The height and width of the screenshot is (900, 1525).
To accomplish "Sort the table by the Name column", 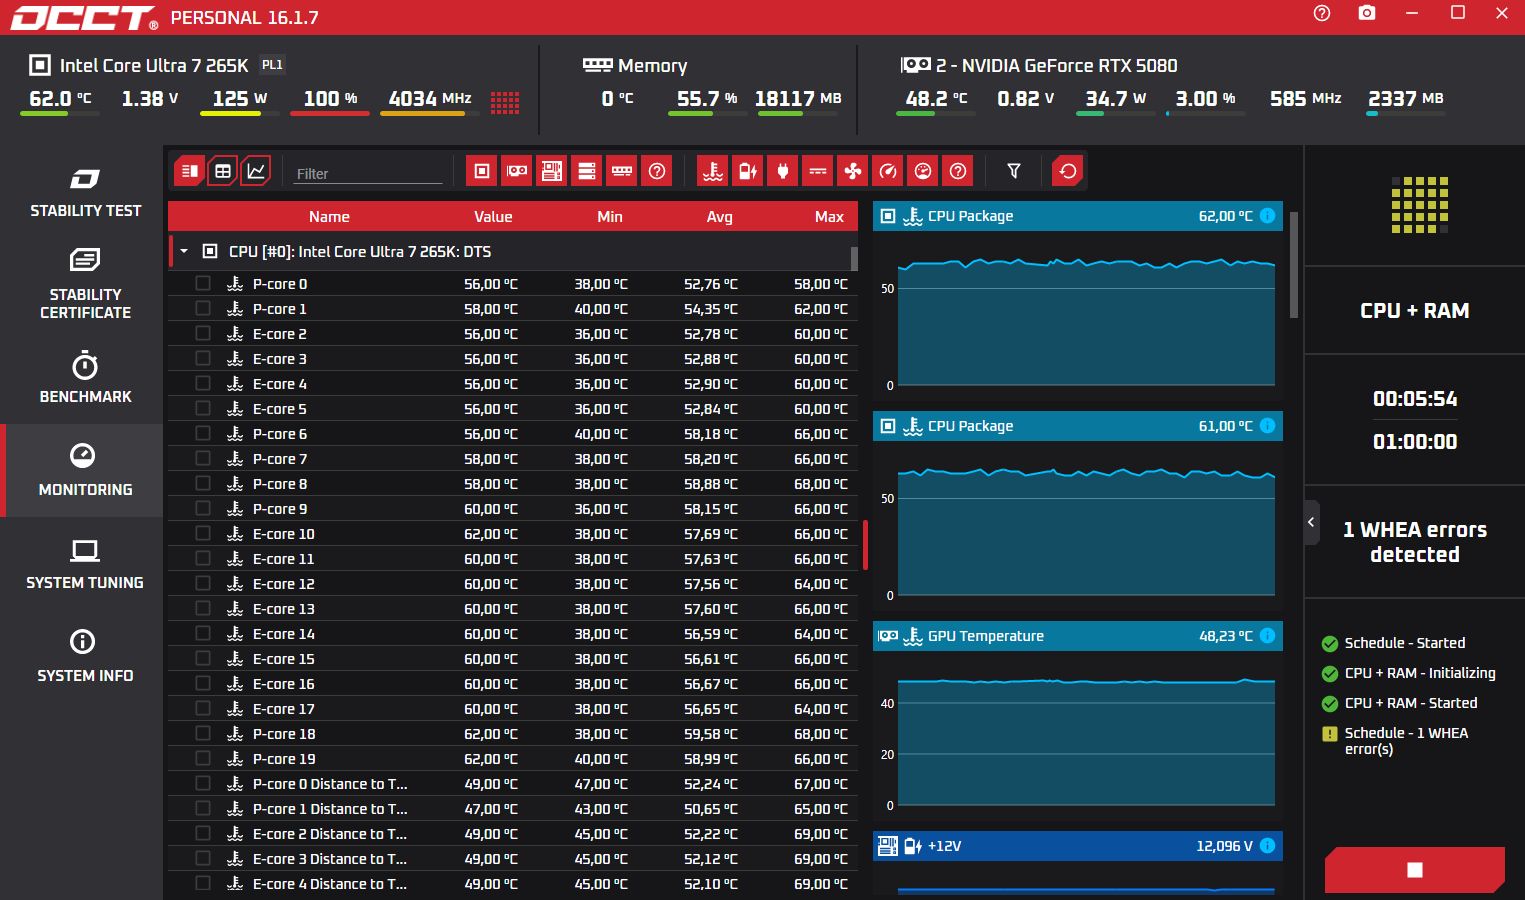I will click(x=329, y=217).
